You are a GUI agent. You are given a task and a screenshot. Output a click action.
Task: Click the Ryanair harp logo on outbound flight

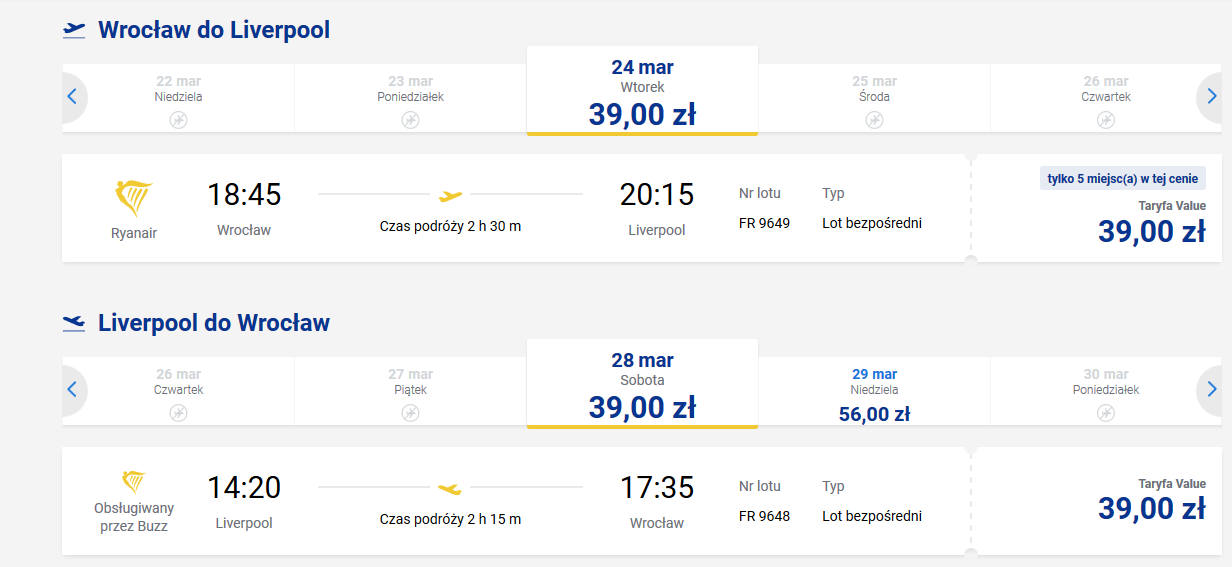click(x=133, y=200)
